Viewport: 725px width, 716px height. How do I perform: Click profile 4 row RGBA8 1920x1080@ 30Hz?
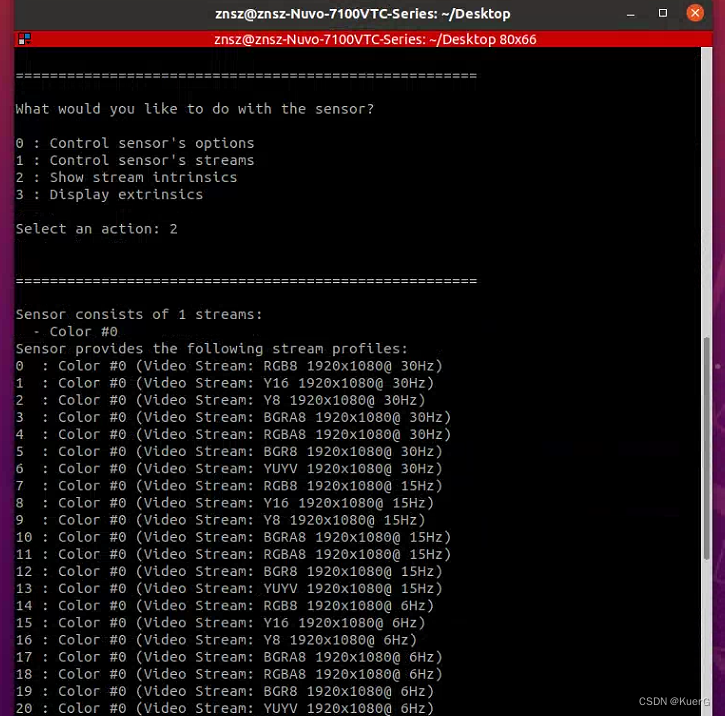click(233, 434)
